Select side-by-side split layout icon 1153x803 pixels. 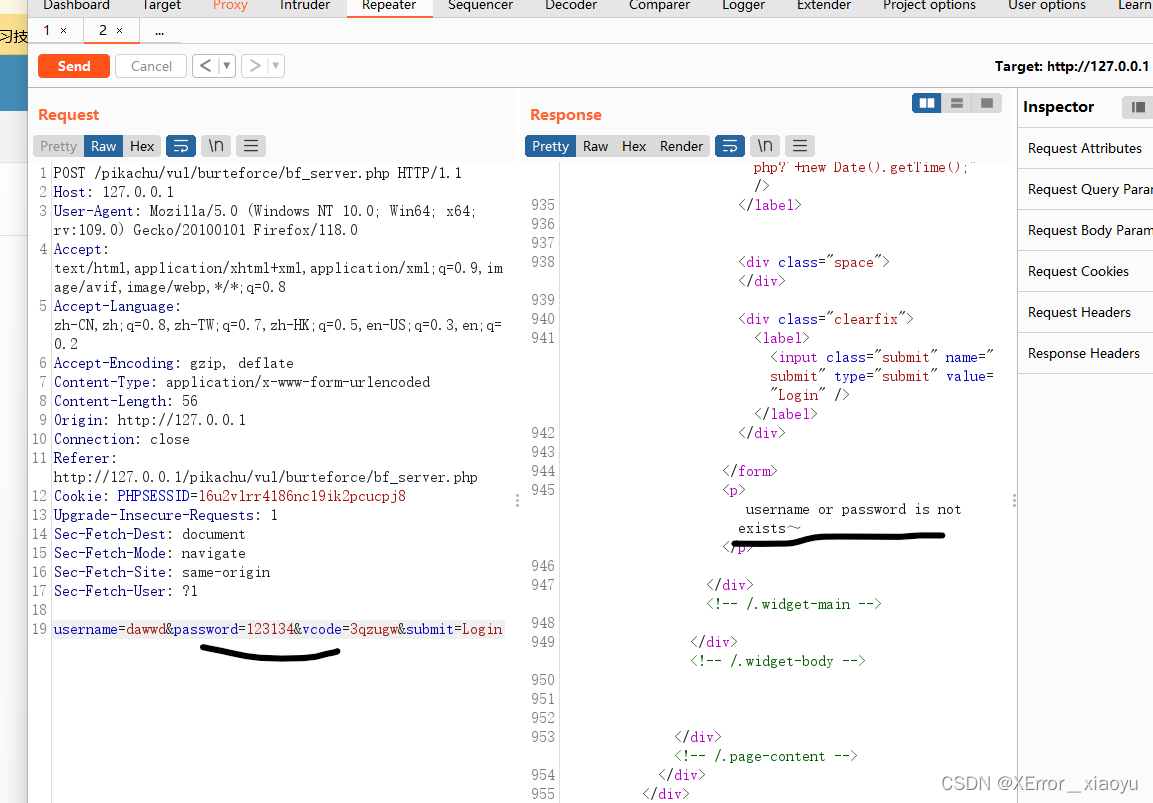(927, 103)
